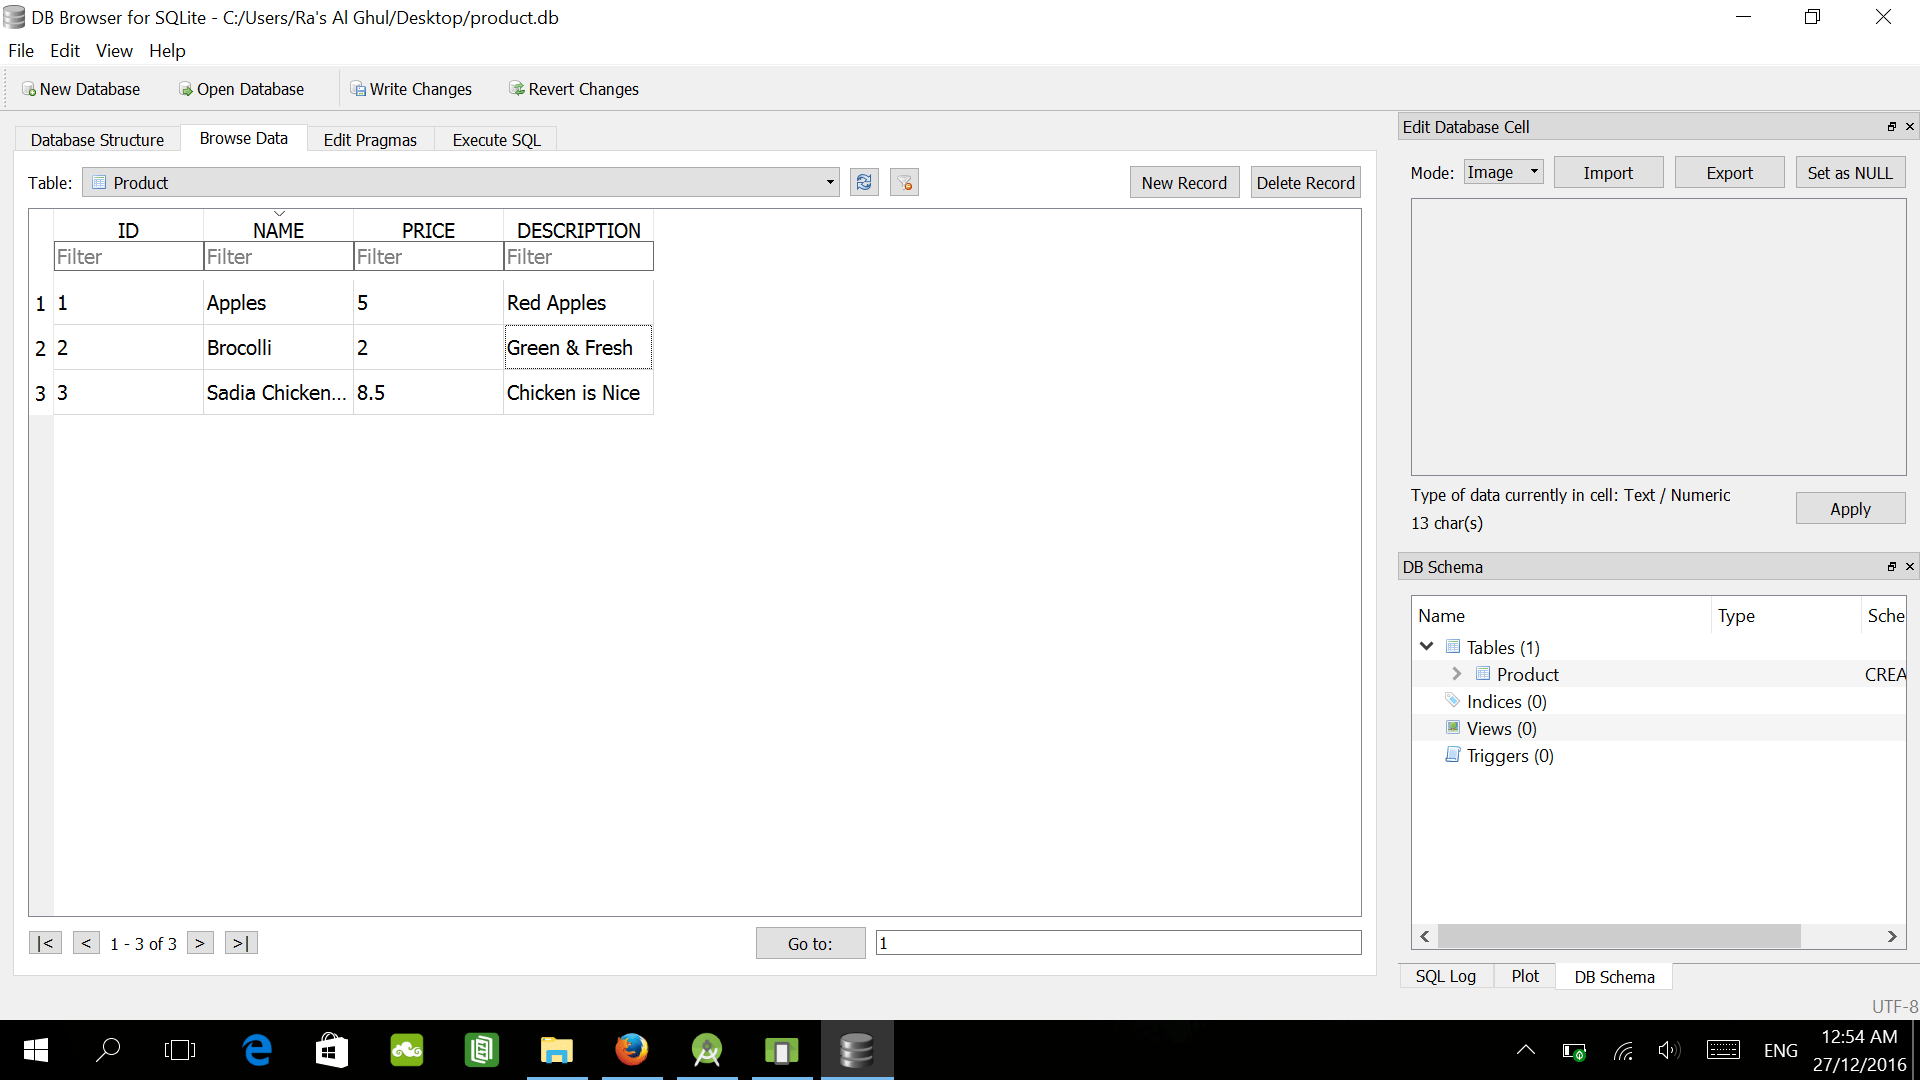This screenshot has width=1920, height=1080.
Task: Open Firefox from the taskbar
Action: [x=631, y=1050]
